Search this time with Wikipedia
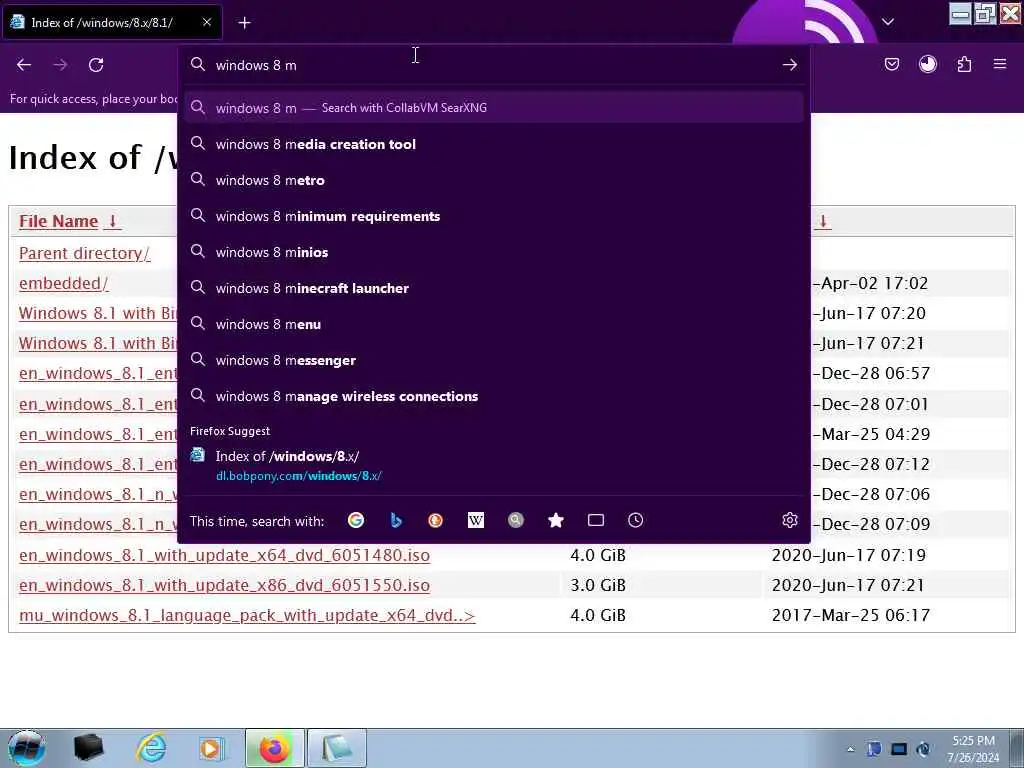 click(476, 520)
